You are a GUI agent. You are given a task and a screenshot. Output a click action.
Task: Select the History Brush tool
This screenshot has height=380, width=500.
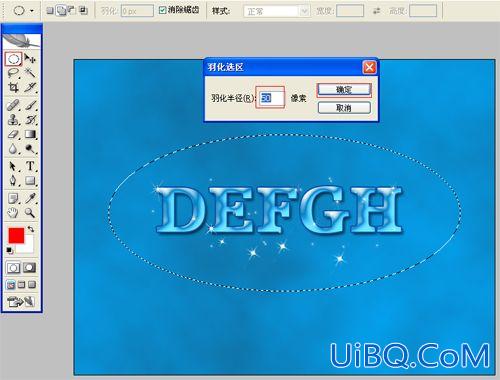(30, 120)
